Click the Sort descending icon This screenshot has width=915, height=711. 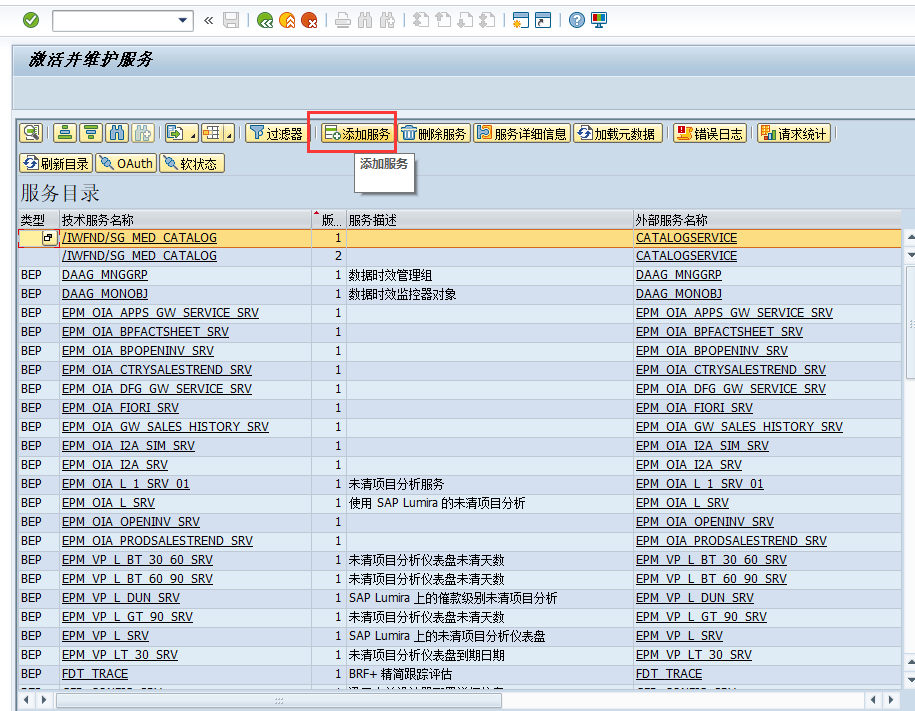pos(91,133)
